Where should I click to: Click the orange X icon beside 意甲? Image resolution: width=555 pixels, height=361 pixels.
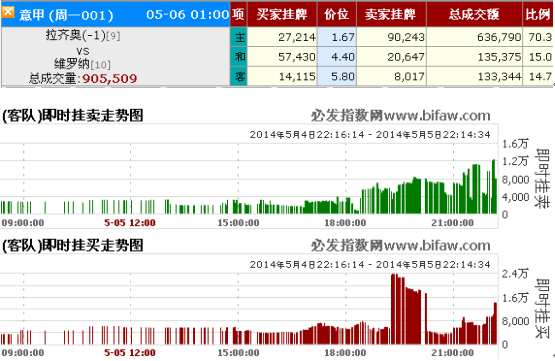click(8, 12)
